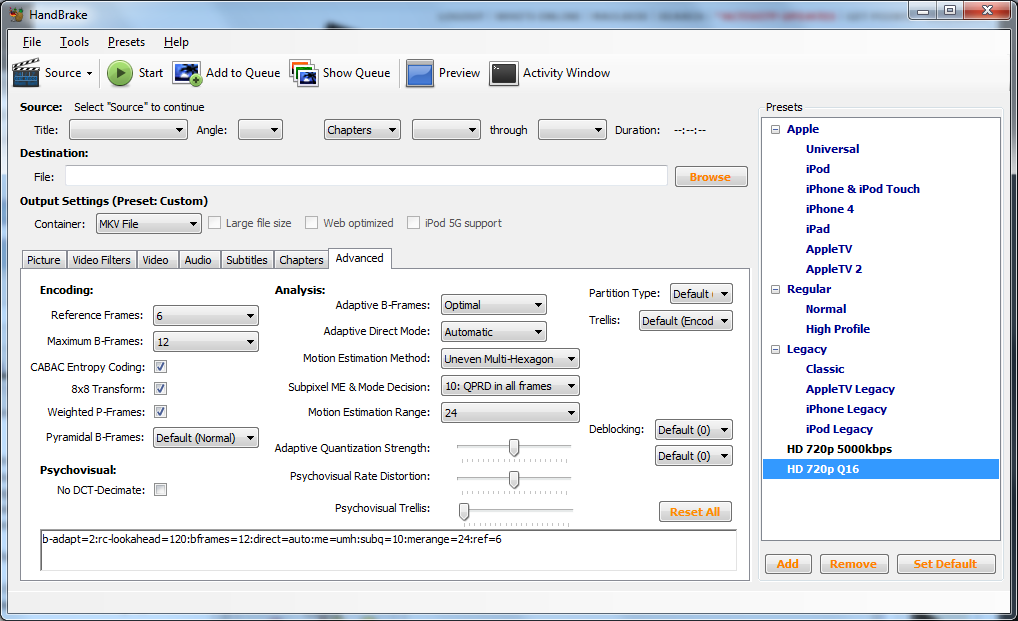Image resolution: width=1018 pixels, height=621 pixels.
Task: Click the Preview monitor icon
Action: point(419,73)
